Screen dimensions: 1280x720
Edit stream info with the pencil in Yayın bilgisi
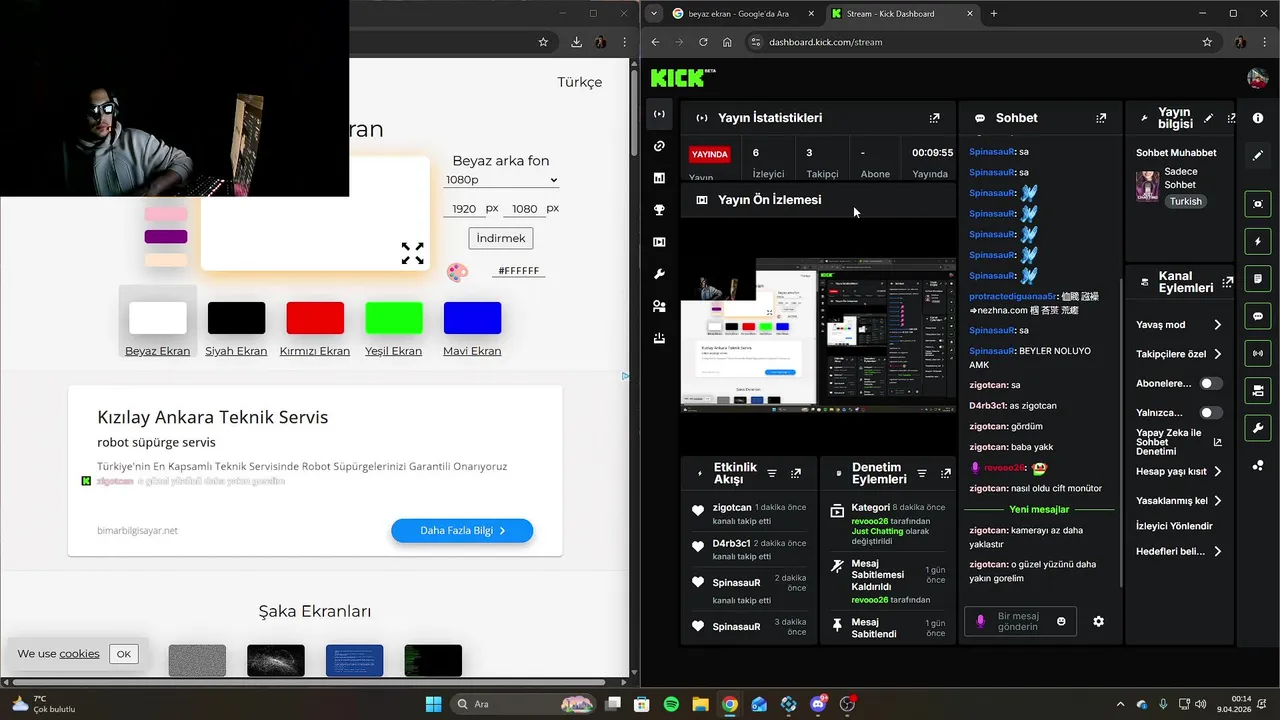1208,118
